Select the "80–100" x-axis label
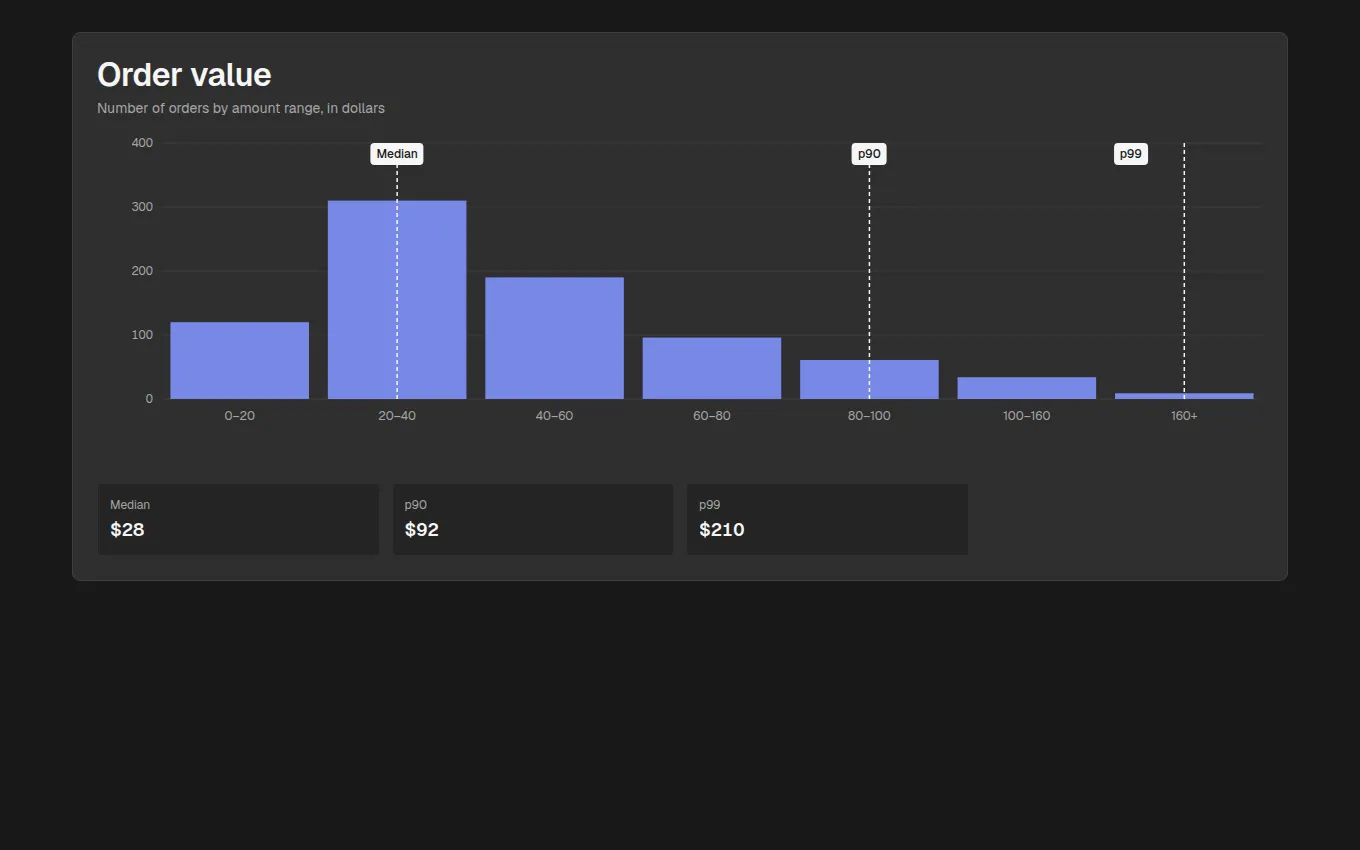The width and height of the screenshot is (1360, 850). pyautogui.click(x=869, y=416)
